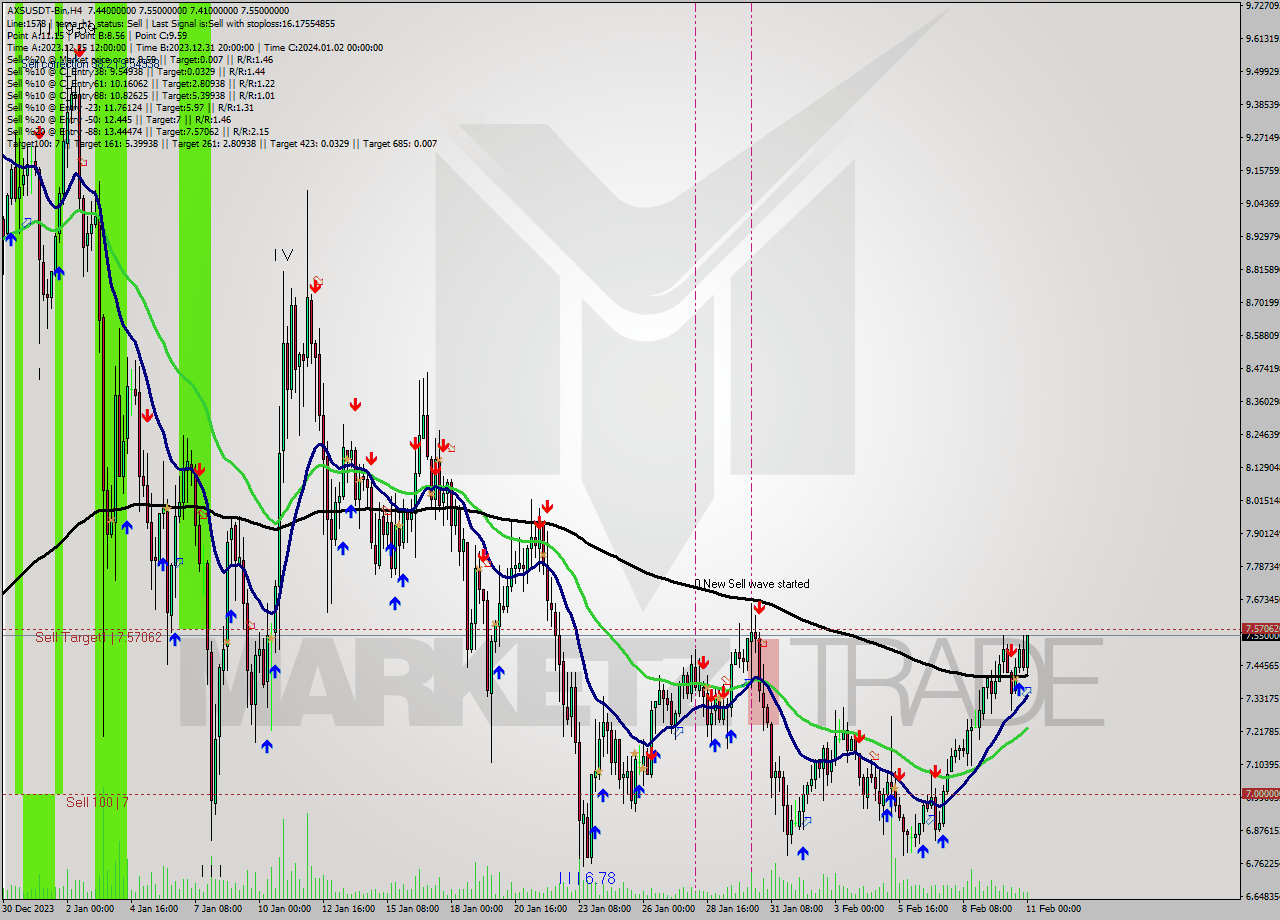Click the red sell arrow above 'New Sell wave started'

[759, 607]
